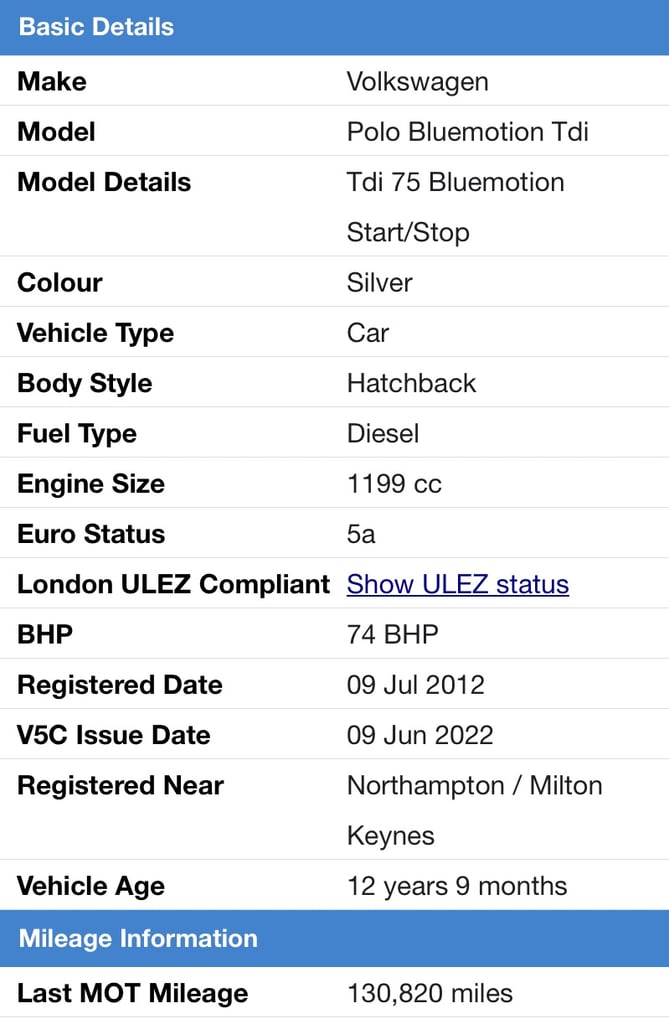The height and width of the screenshot is (1024, 669).
Task: Select the 12 years 9 months age
Action: pyautogui.click(x=457, y=886)
